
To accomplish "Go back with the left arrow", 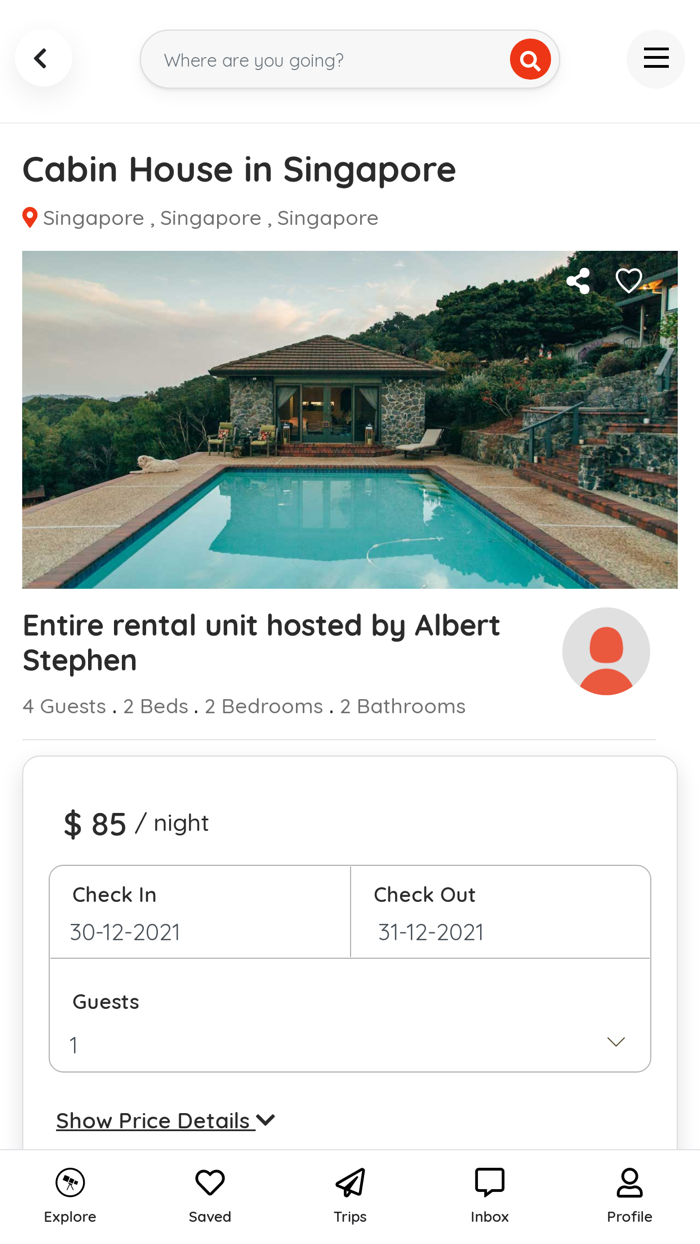I will pyautogui.click(x=43, y=57).
